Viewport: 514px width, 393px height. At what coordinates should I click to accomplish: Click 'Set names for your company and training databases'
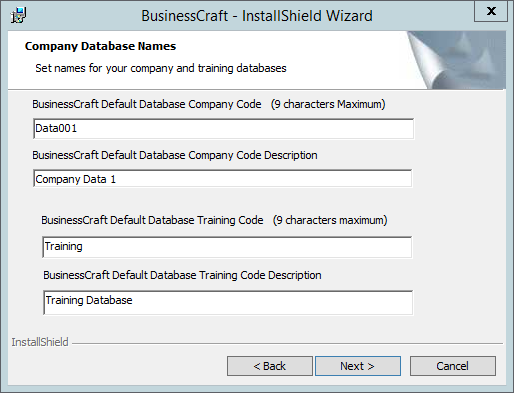[161, 68]
